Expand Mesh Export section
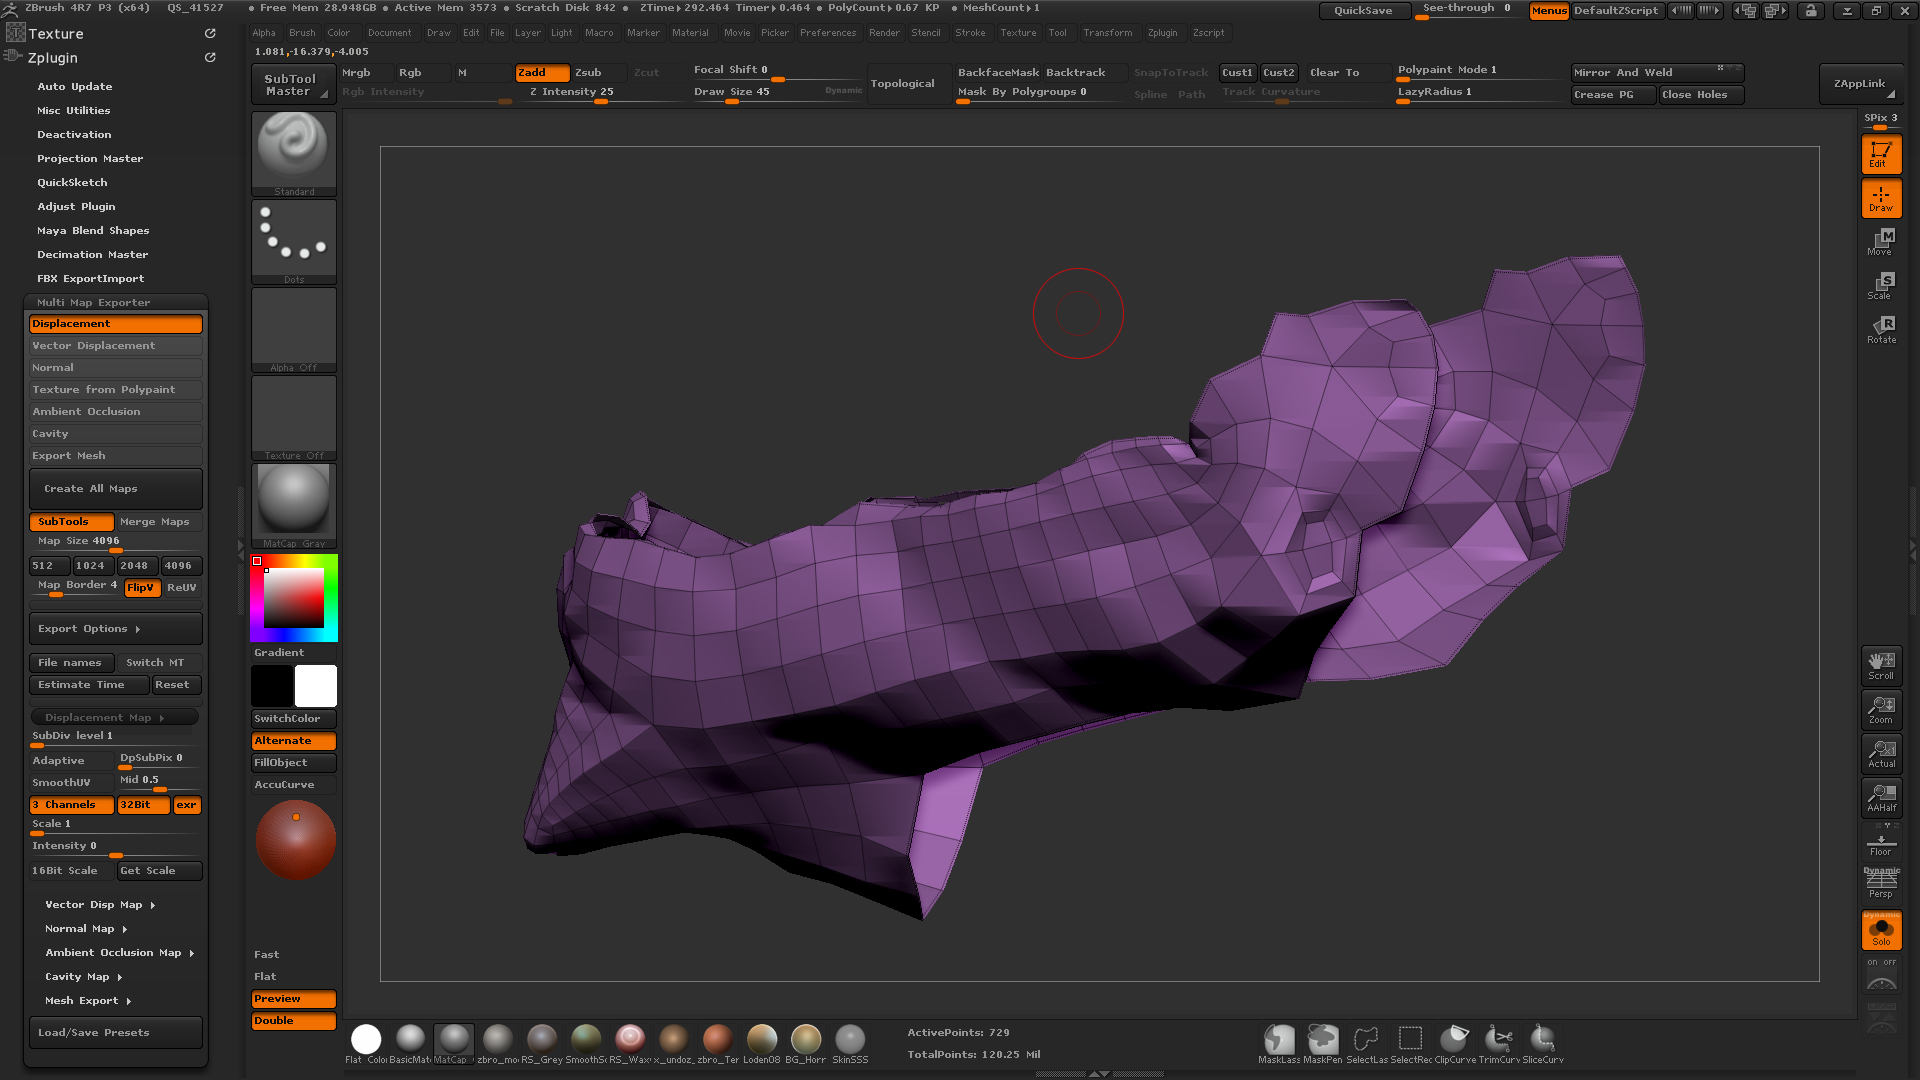The width and height of the screenshot is (1920, 1080). 88,1001
